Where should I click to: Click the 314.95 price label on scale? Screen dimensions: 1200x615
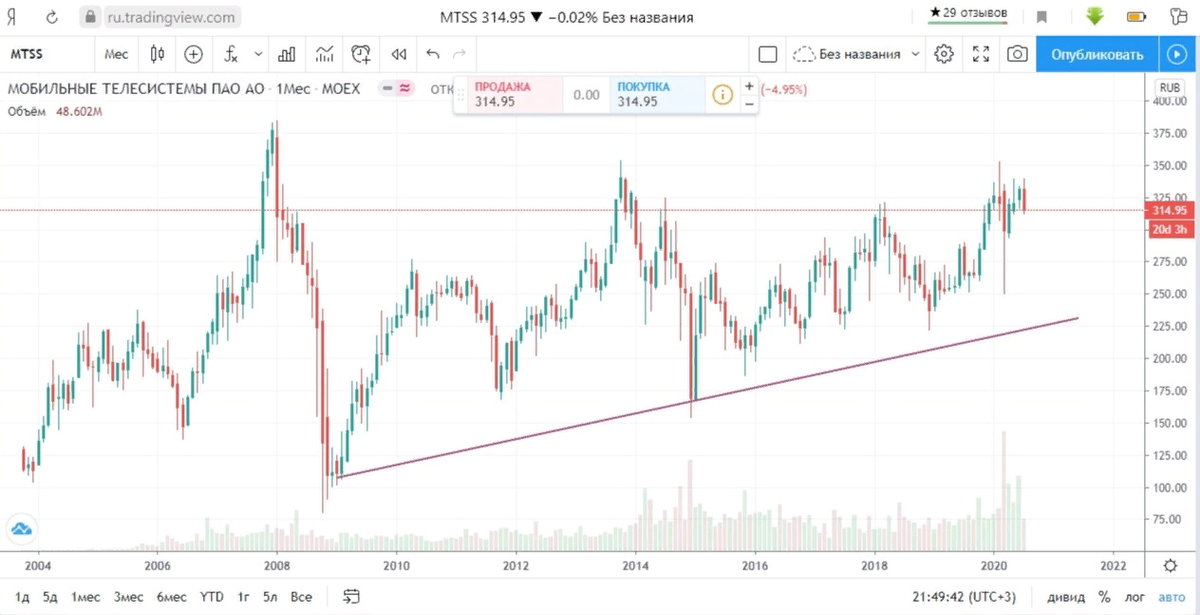(x=1169, y=210)
